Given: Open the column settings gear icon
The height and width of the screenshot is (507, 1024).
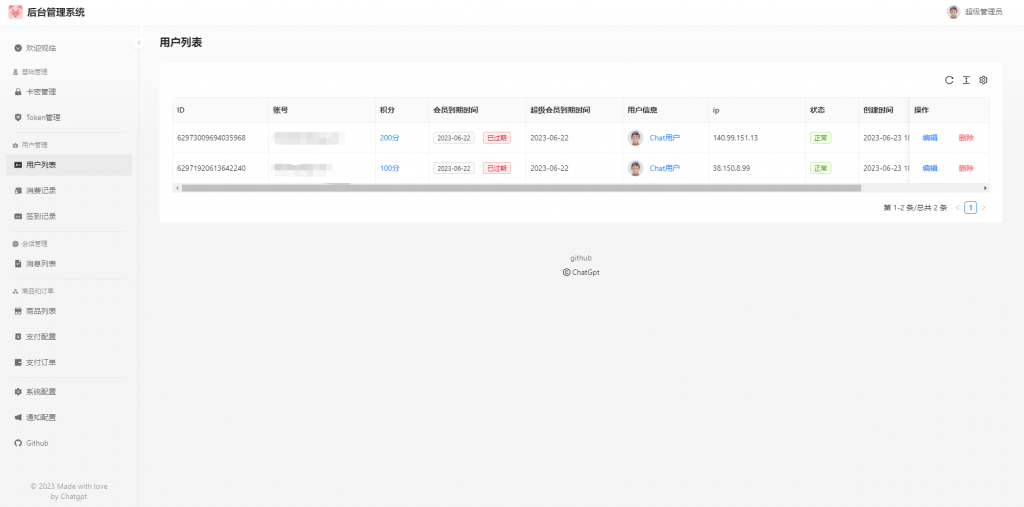Looking at the screenshot, I should (984, 80).
